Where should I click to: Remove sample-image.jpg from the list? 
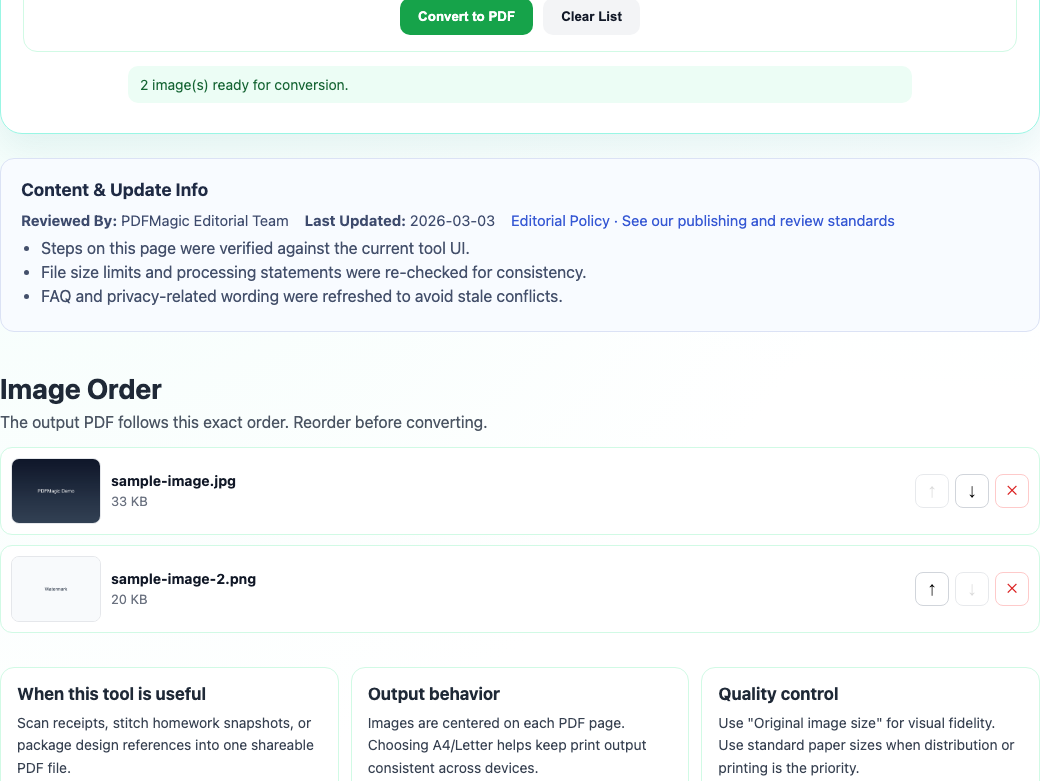(1011, 491)
